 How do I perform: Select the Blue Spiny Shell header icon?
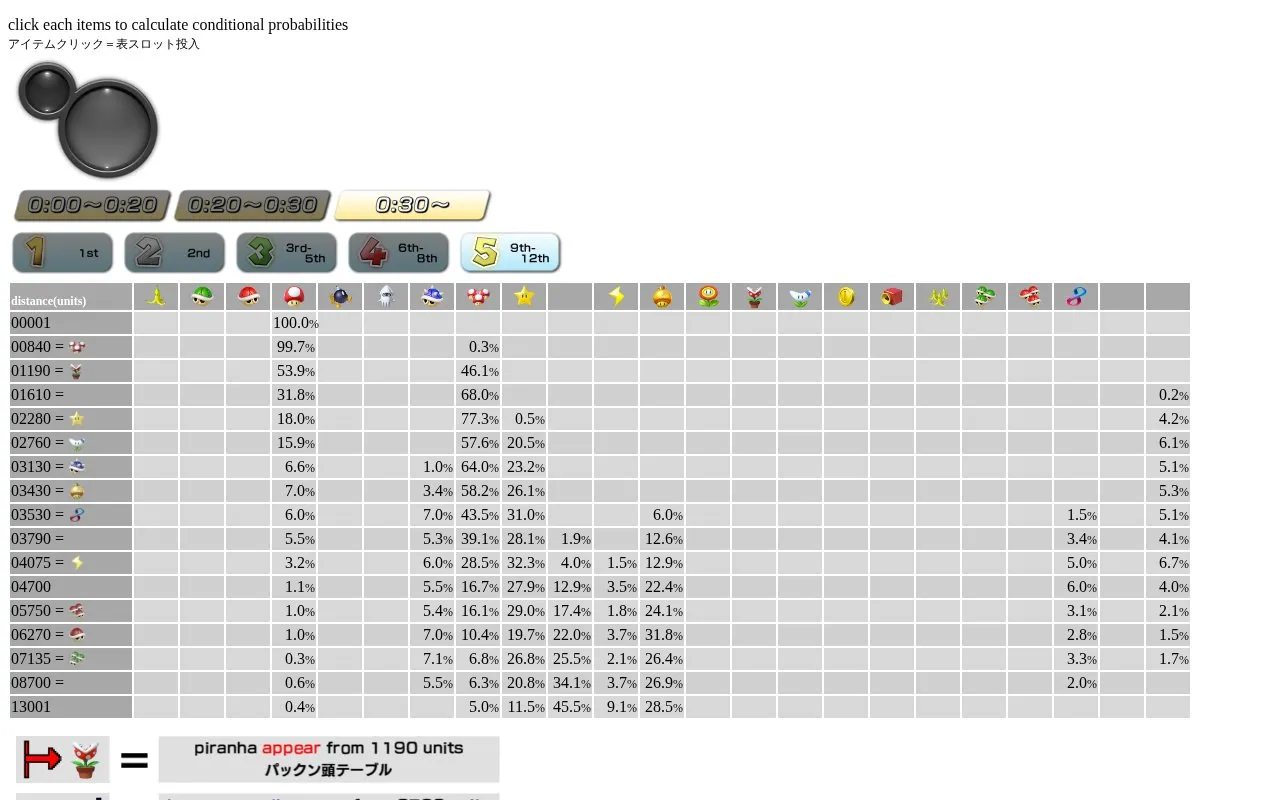pos(432,296)
